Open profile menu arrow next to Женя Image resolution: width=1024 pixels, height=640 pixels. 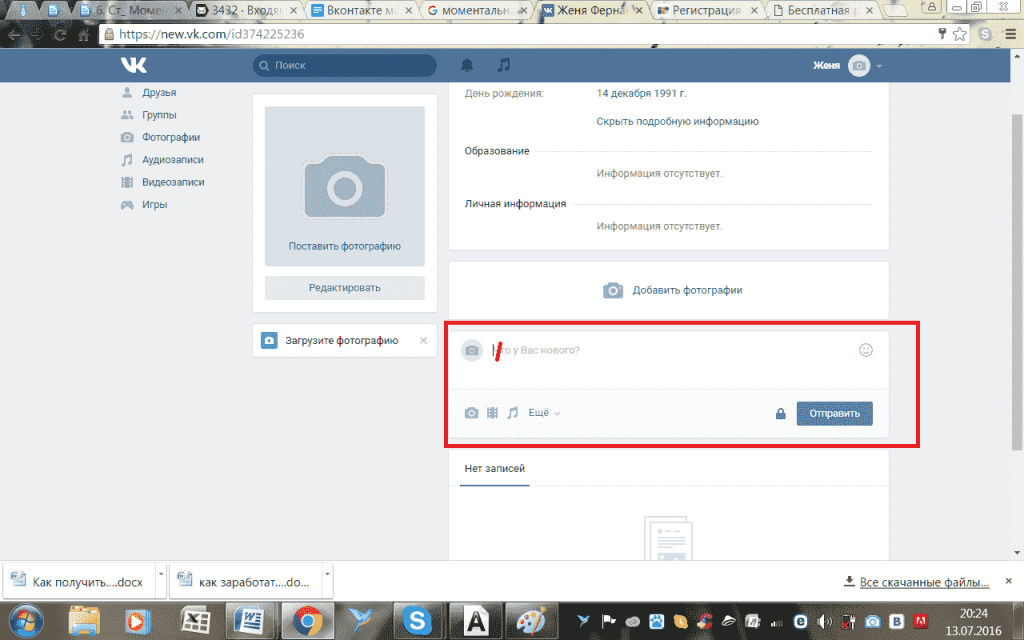[879, 66]
